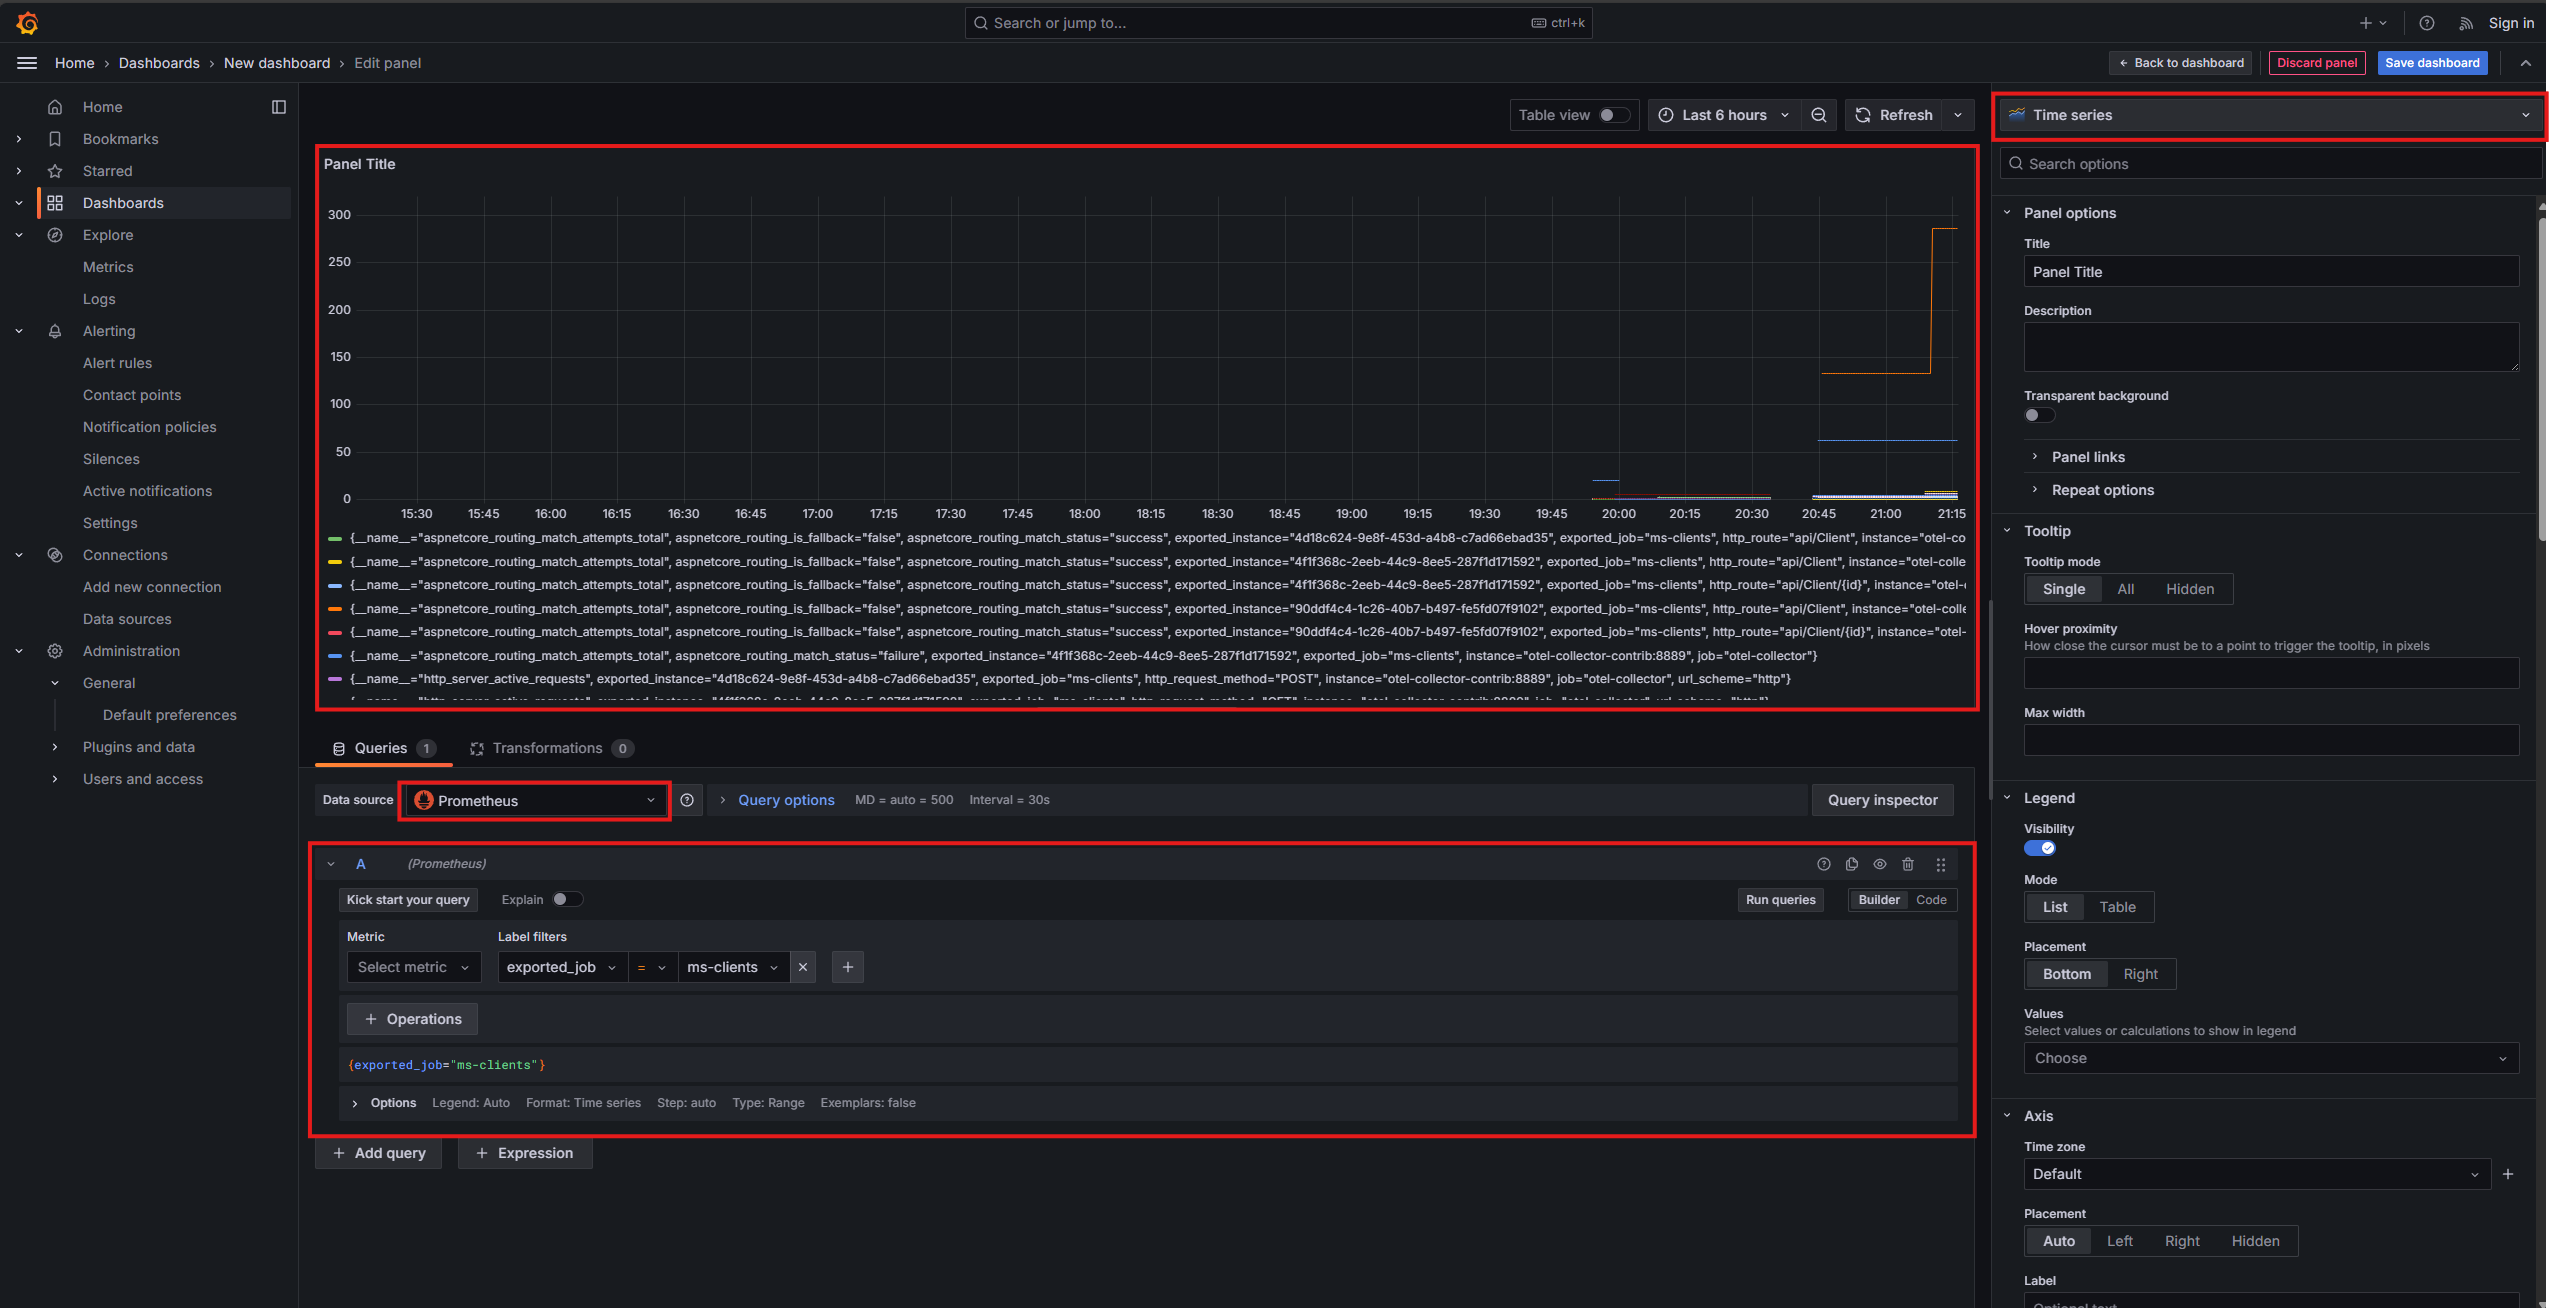
Task: Duplicate query A with copy icon
Action: pyautogui.click(x=1851, y=864)
